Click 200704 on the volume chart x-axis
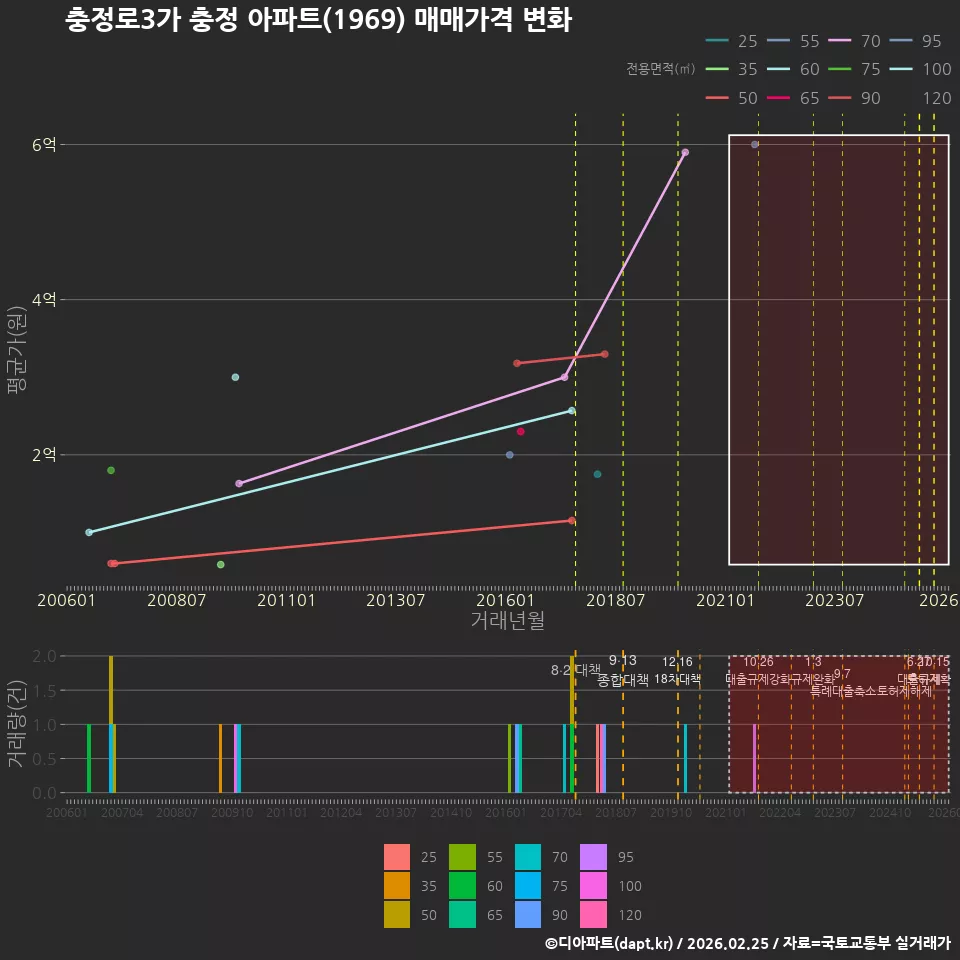 click(x=122, y=812)
